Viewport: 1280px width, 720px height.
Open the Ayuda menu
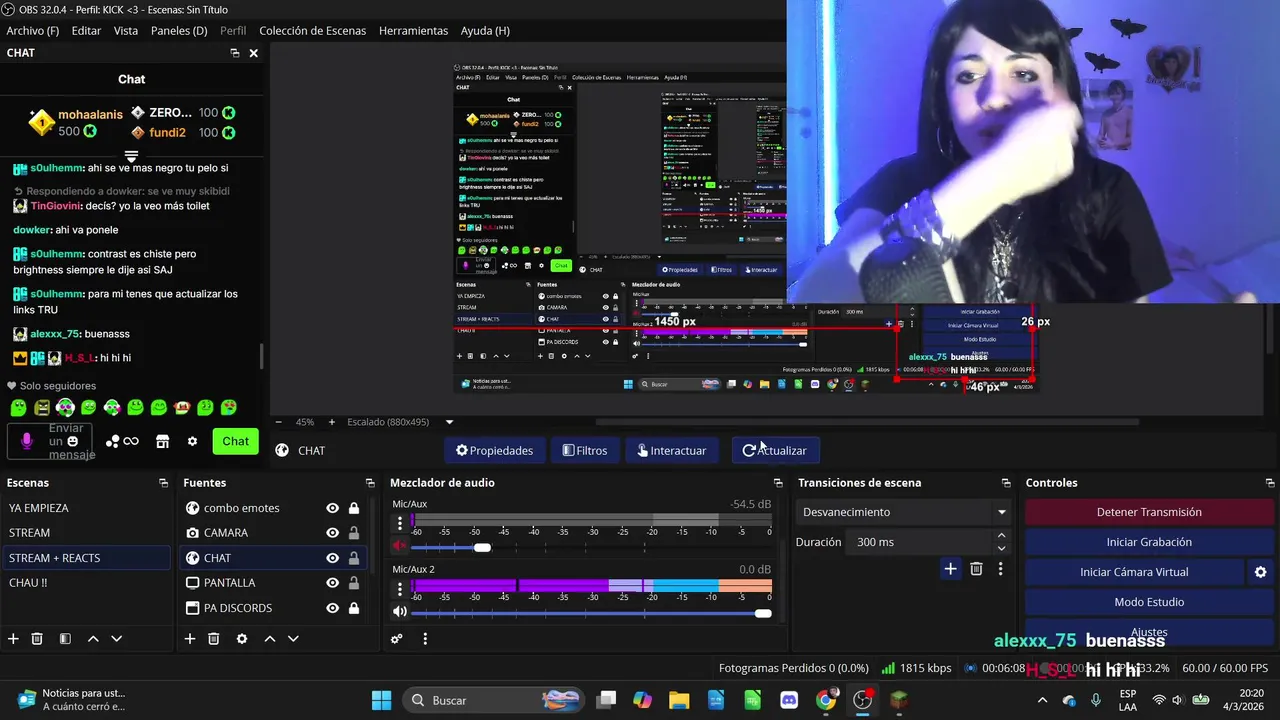click(x=485, y=31)
